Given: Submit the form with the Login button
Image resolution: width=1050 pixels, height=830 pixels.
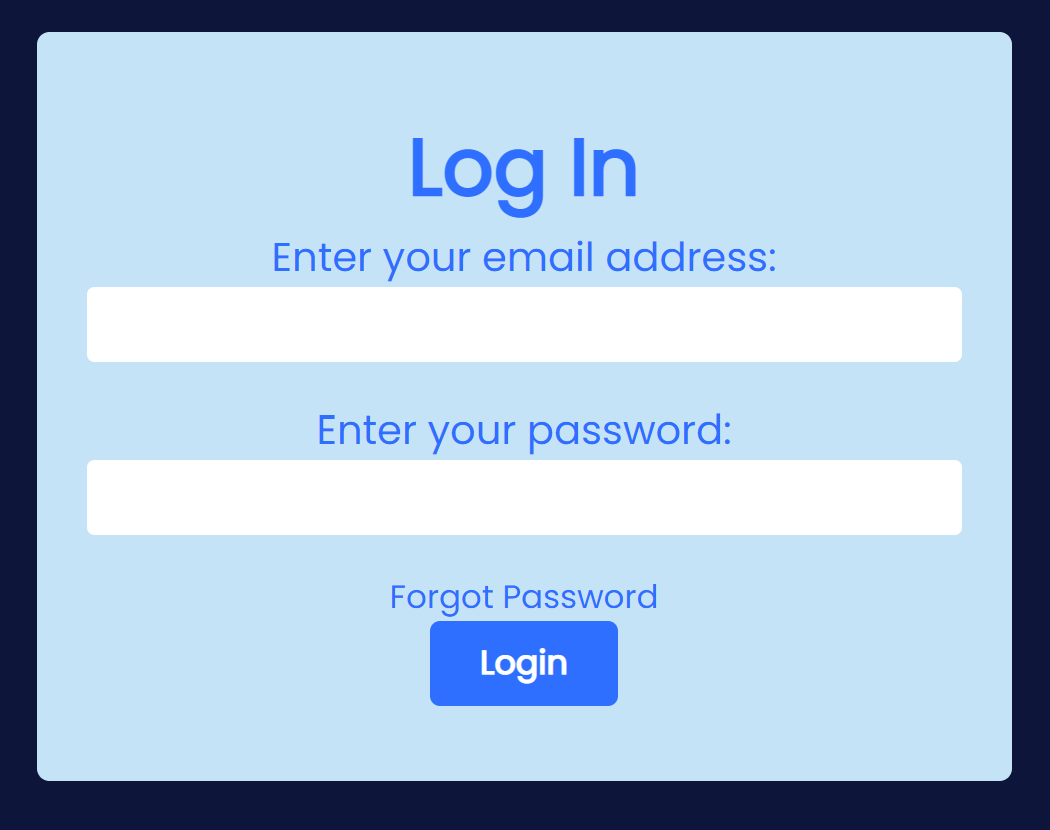Looking at the screenshot, I should (524, 663).
